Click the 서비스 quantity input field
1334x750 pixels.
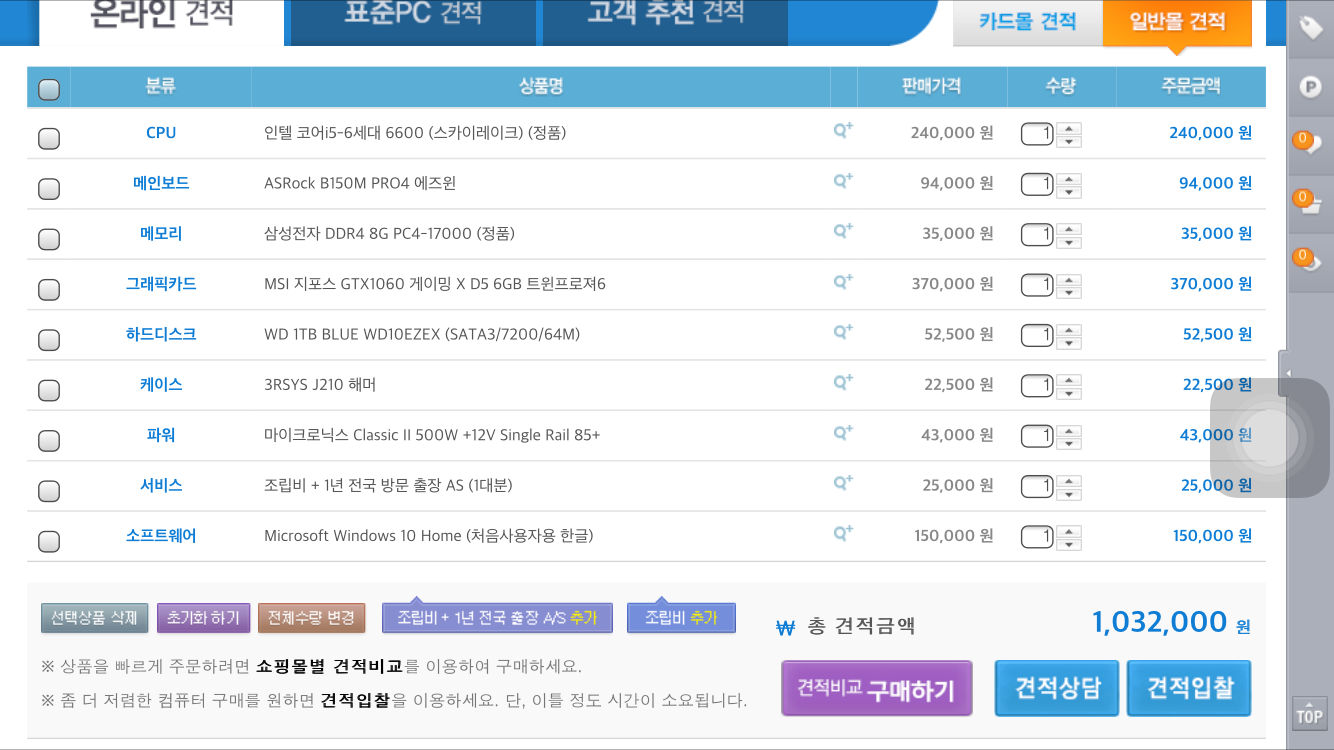click(1037, 486)
